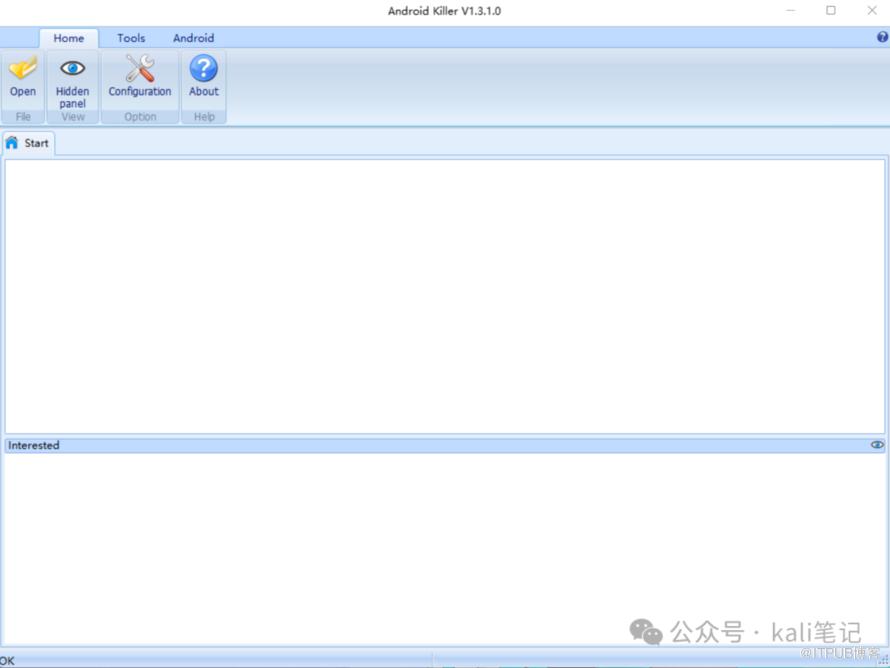Image resolution: width=890 pixels, height=668 pixels.
Task: Switch to the Home ribbon tab
Action: [69, 38]
